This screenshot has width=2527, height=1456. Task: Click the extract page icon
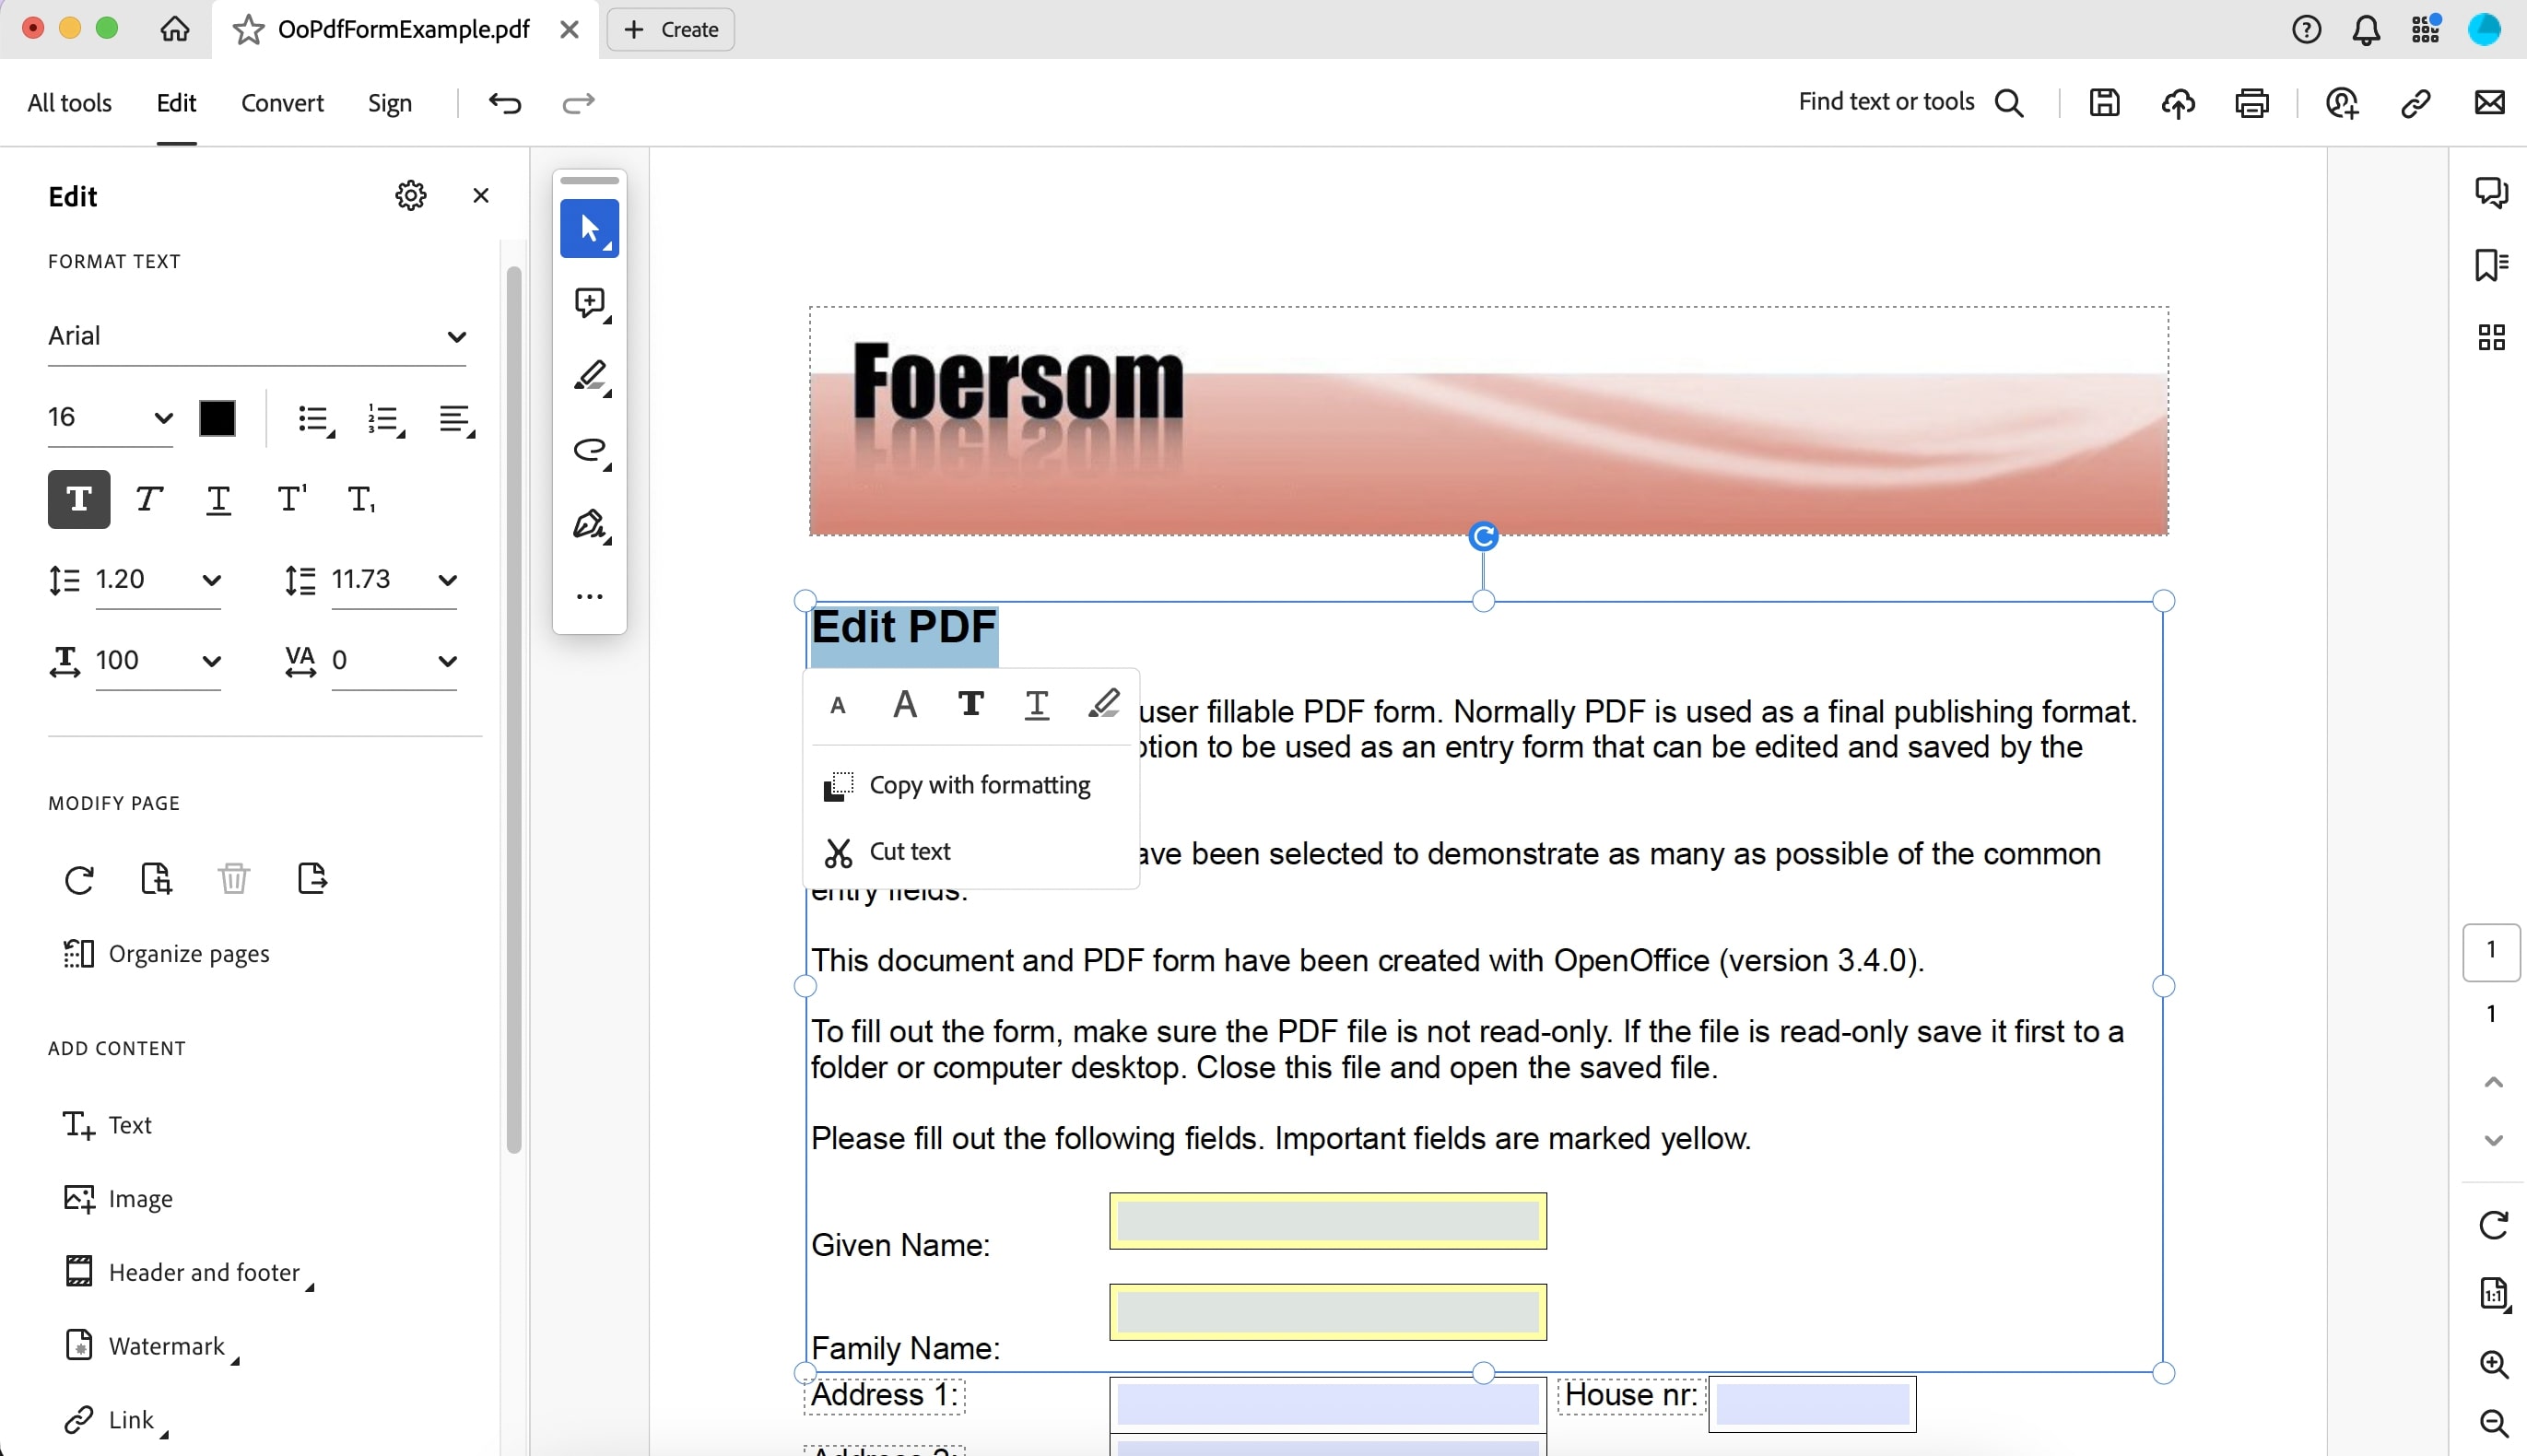coord(312,879)
